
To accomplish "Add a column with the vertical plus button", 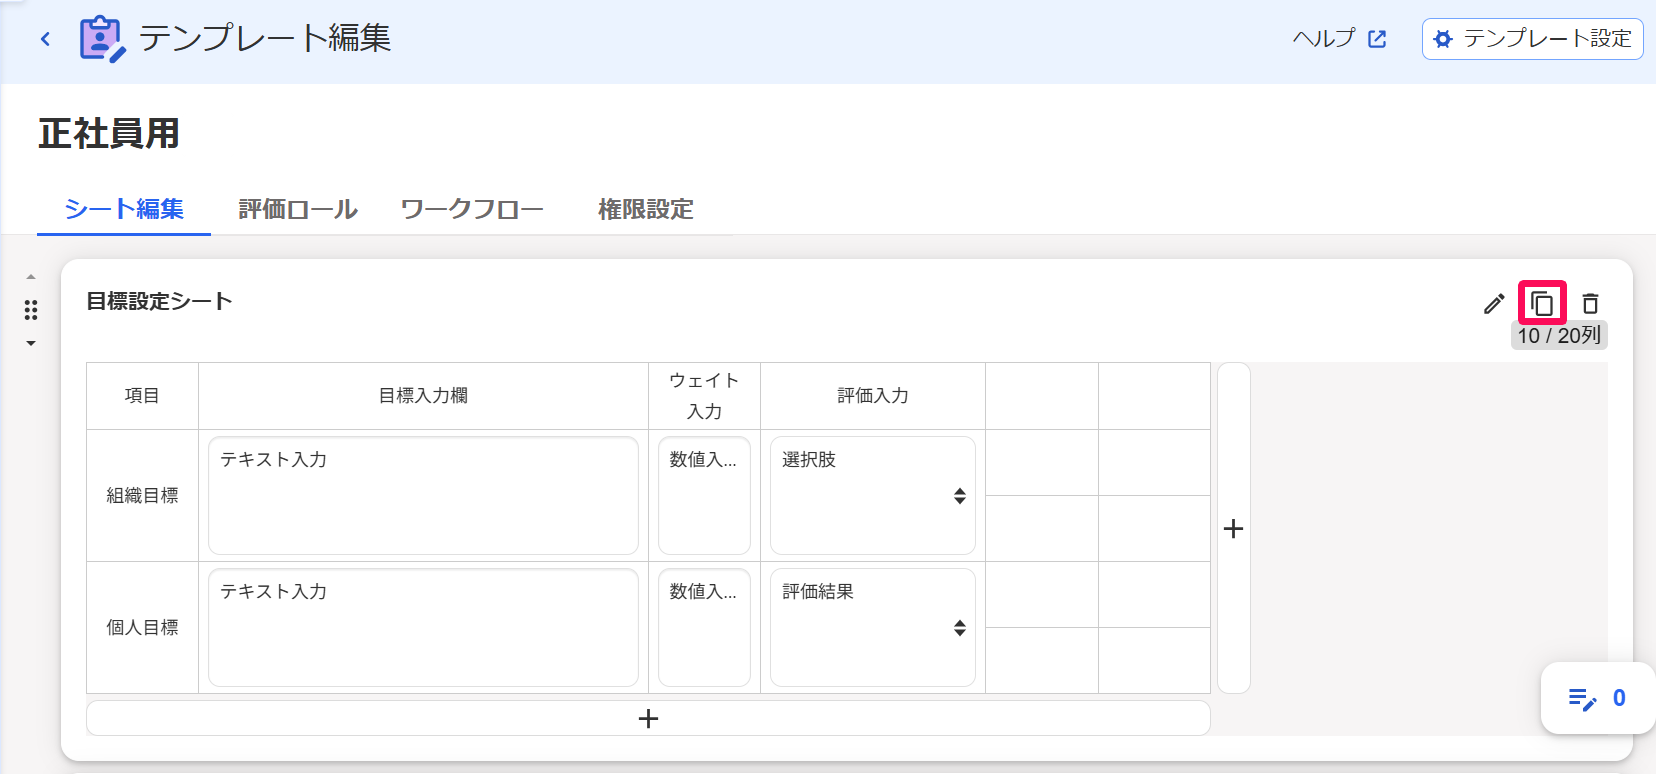I will click(x=1234, y=528).
